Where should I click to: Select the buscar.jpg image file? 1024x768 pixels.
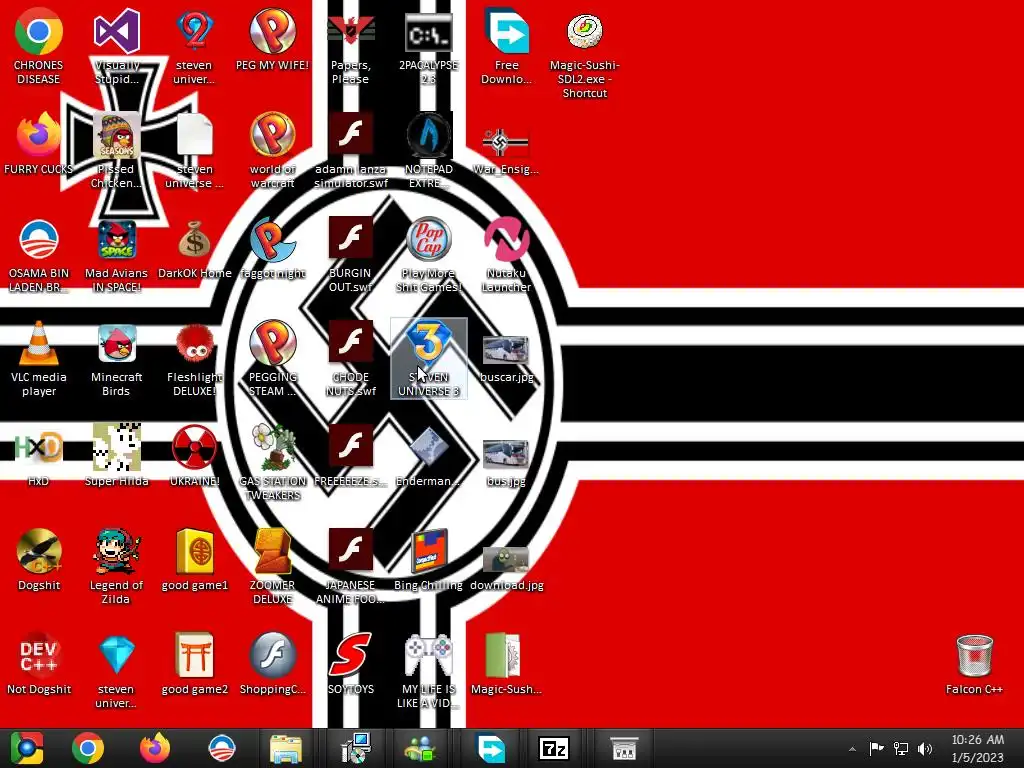(x=506, y=359)
